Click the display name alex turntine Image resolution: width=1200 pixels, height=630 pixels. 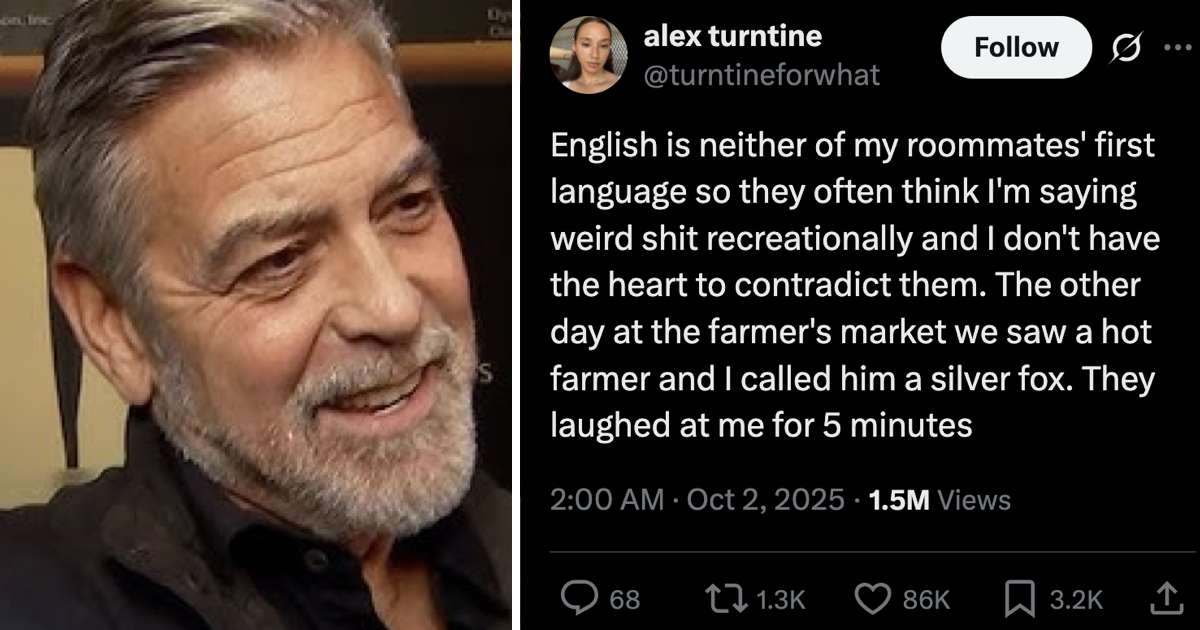(732, 37)
